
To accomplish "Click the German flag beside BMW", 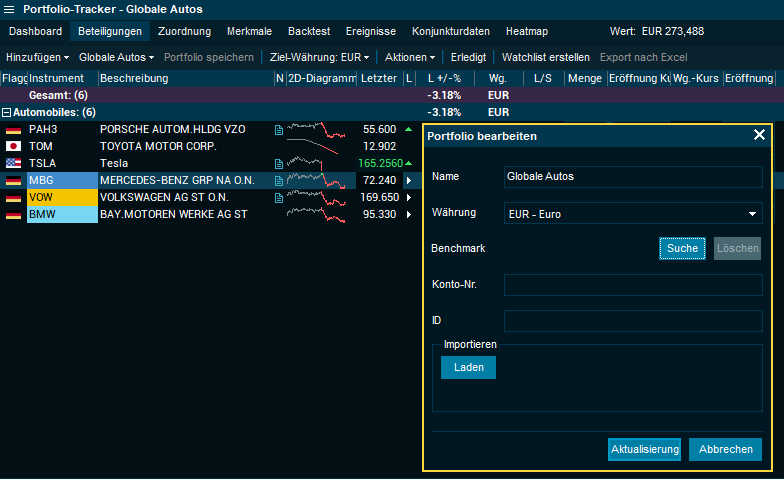I will click(14, 215).
